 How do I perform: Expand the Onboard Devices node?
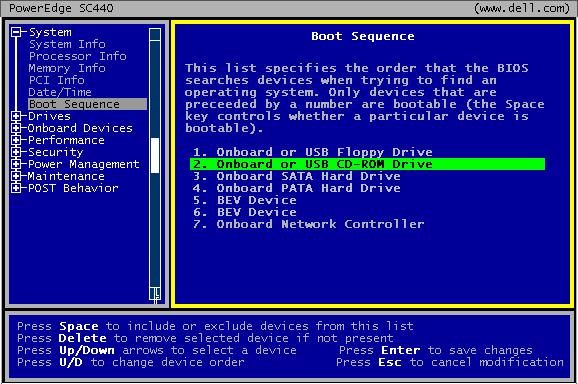point(16,128)
